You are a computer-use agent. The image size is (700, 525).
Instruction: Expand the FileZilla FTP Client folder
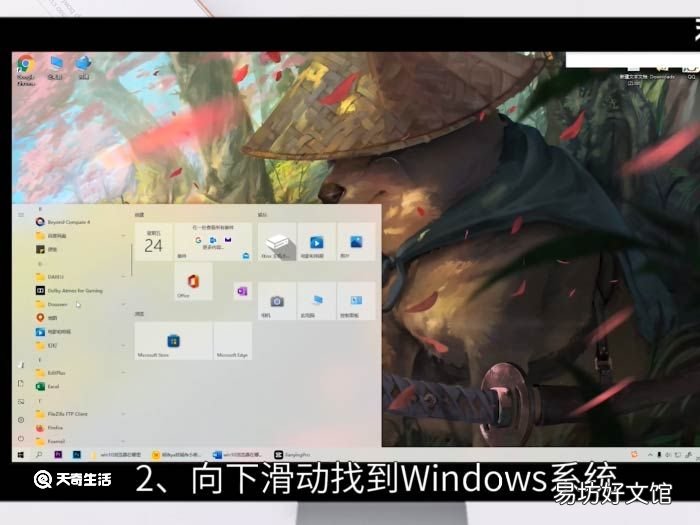click(81, 414)
